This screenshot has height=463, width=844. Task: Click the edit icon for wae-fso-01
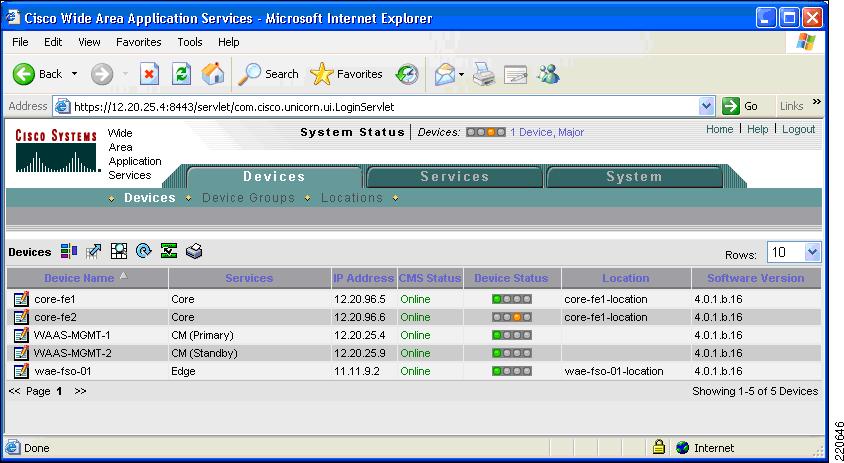point(21,371)
